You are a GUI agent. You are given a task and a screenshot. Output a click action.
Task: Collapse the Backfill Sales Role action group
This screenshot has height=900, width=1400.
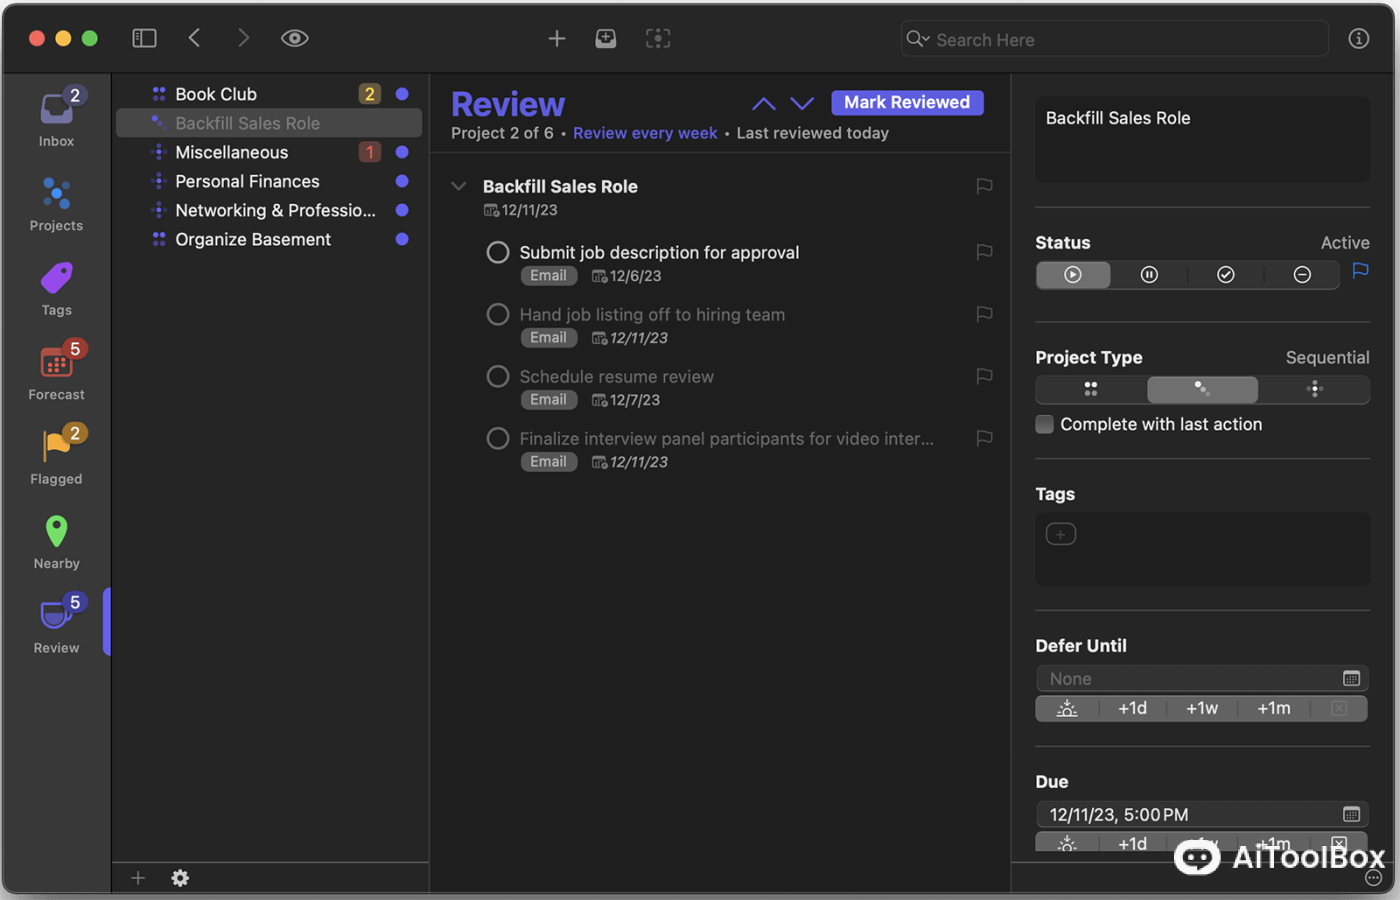tap(458, 186)
